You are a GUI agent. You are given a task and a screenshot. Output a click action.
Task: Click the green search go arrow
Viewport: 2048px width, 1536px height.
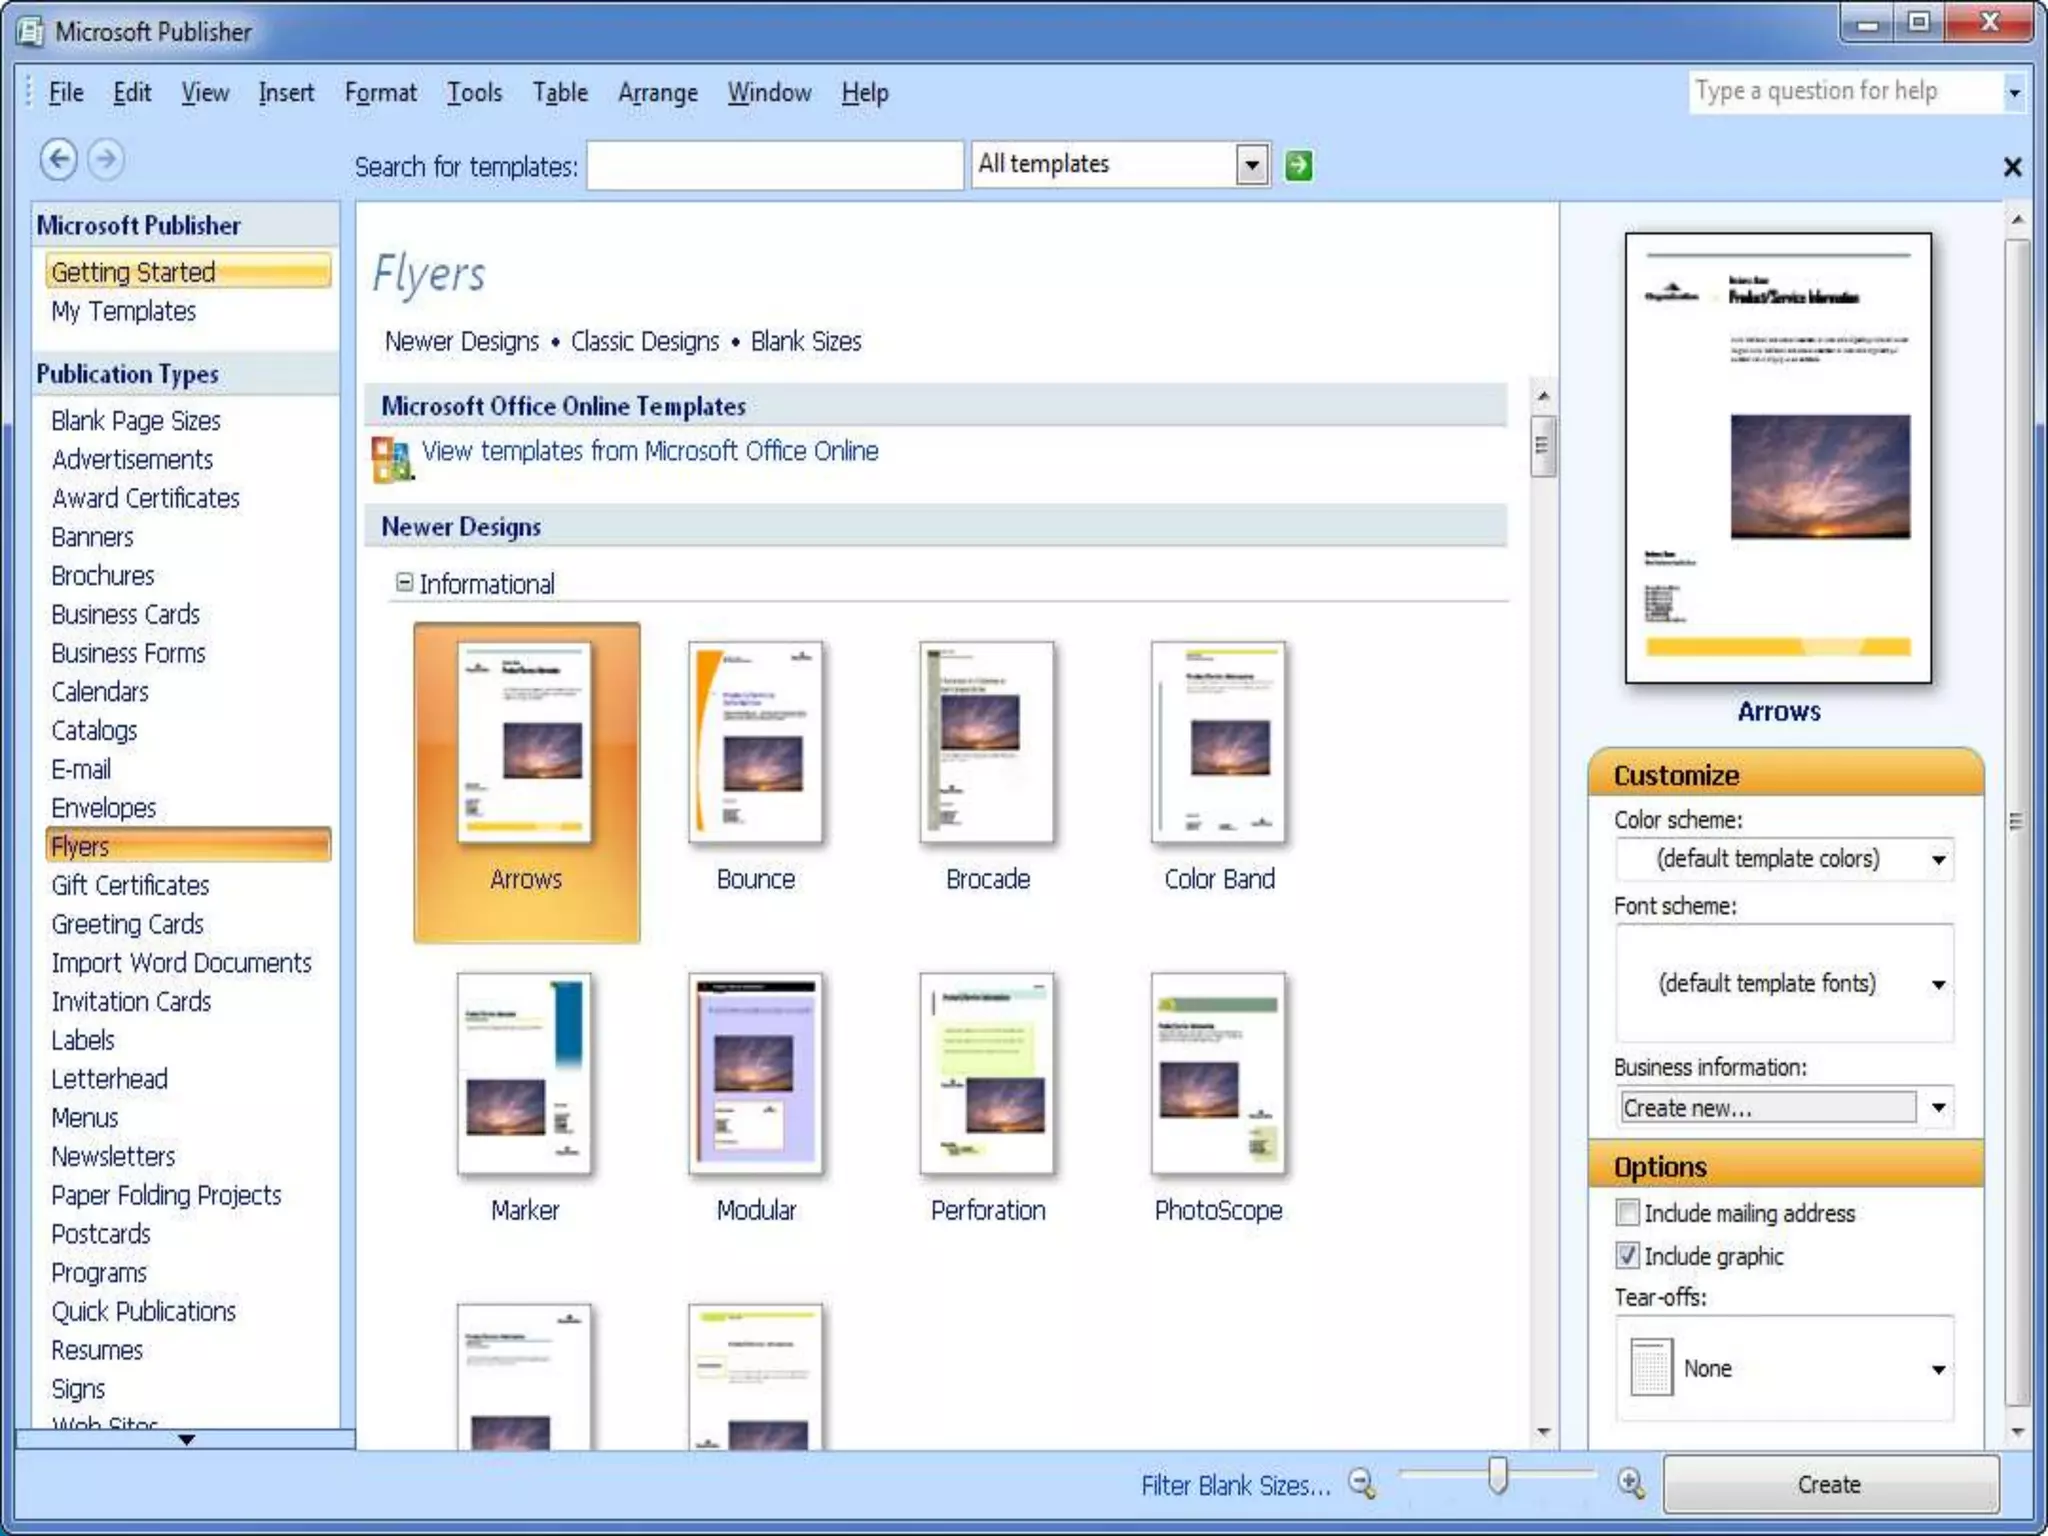(x=1298, y=165)
